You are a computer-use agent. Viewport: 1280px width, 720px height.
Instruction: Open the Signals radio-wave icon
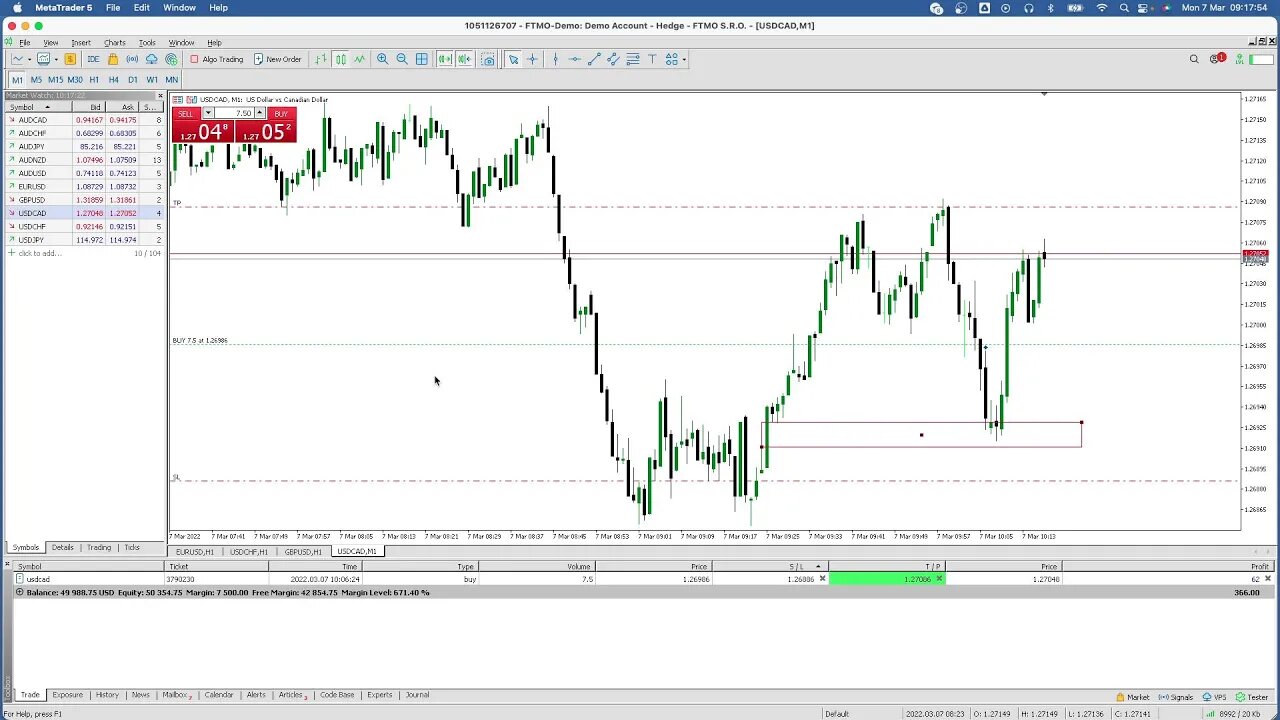pyautogui.click(x=132, y=59)
